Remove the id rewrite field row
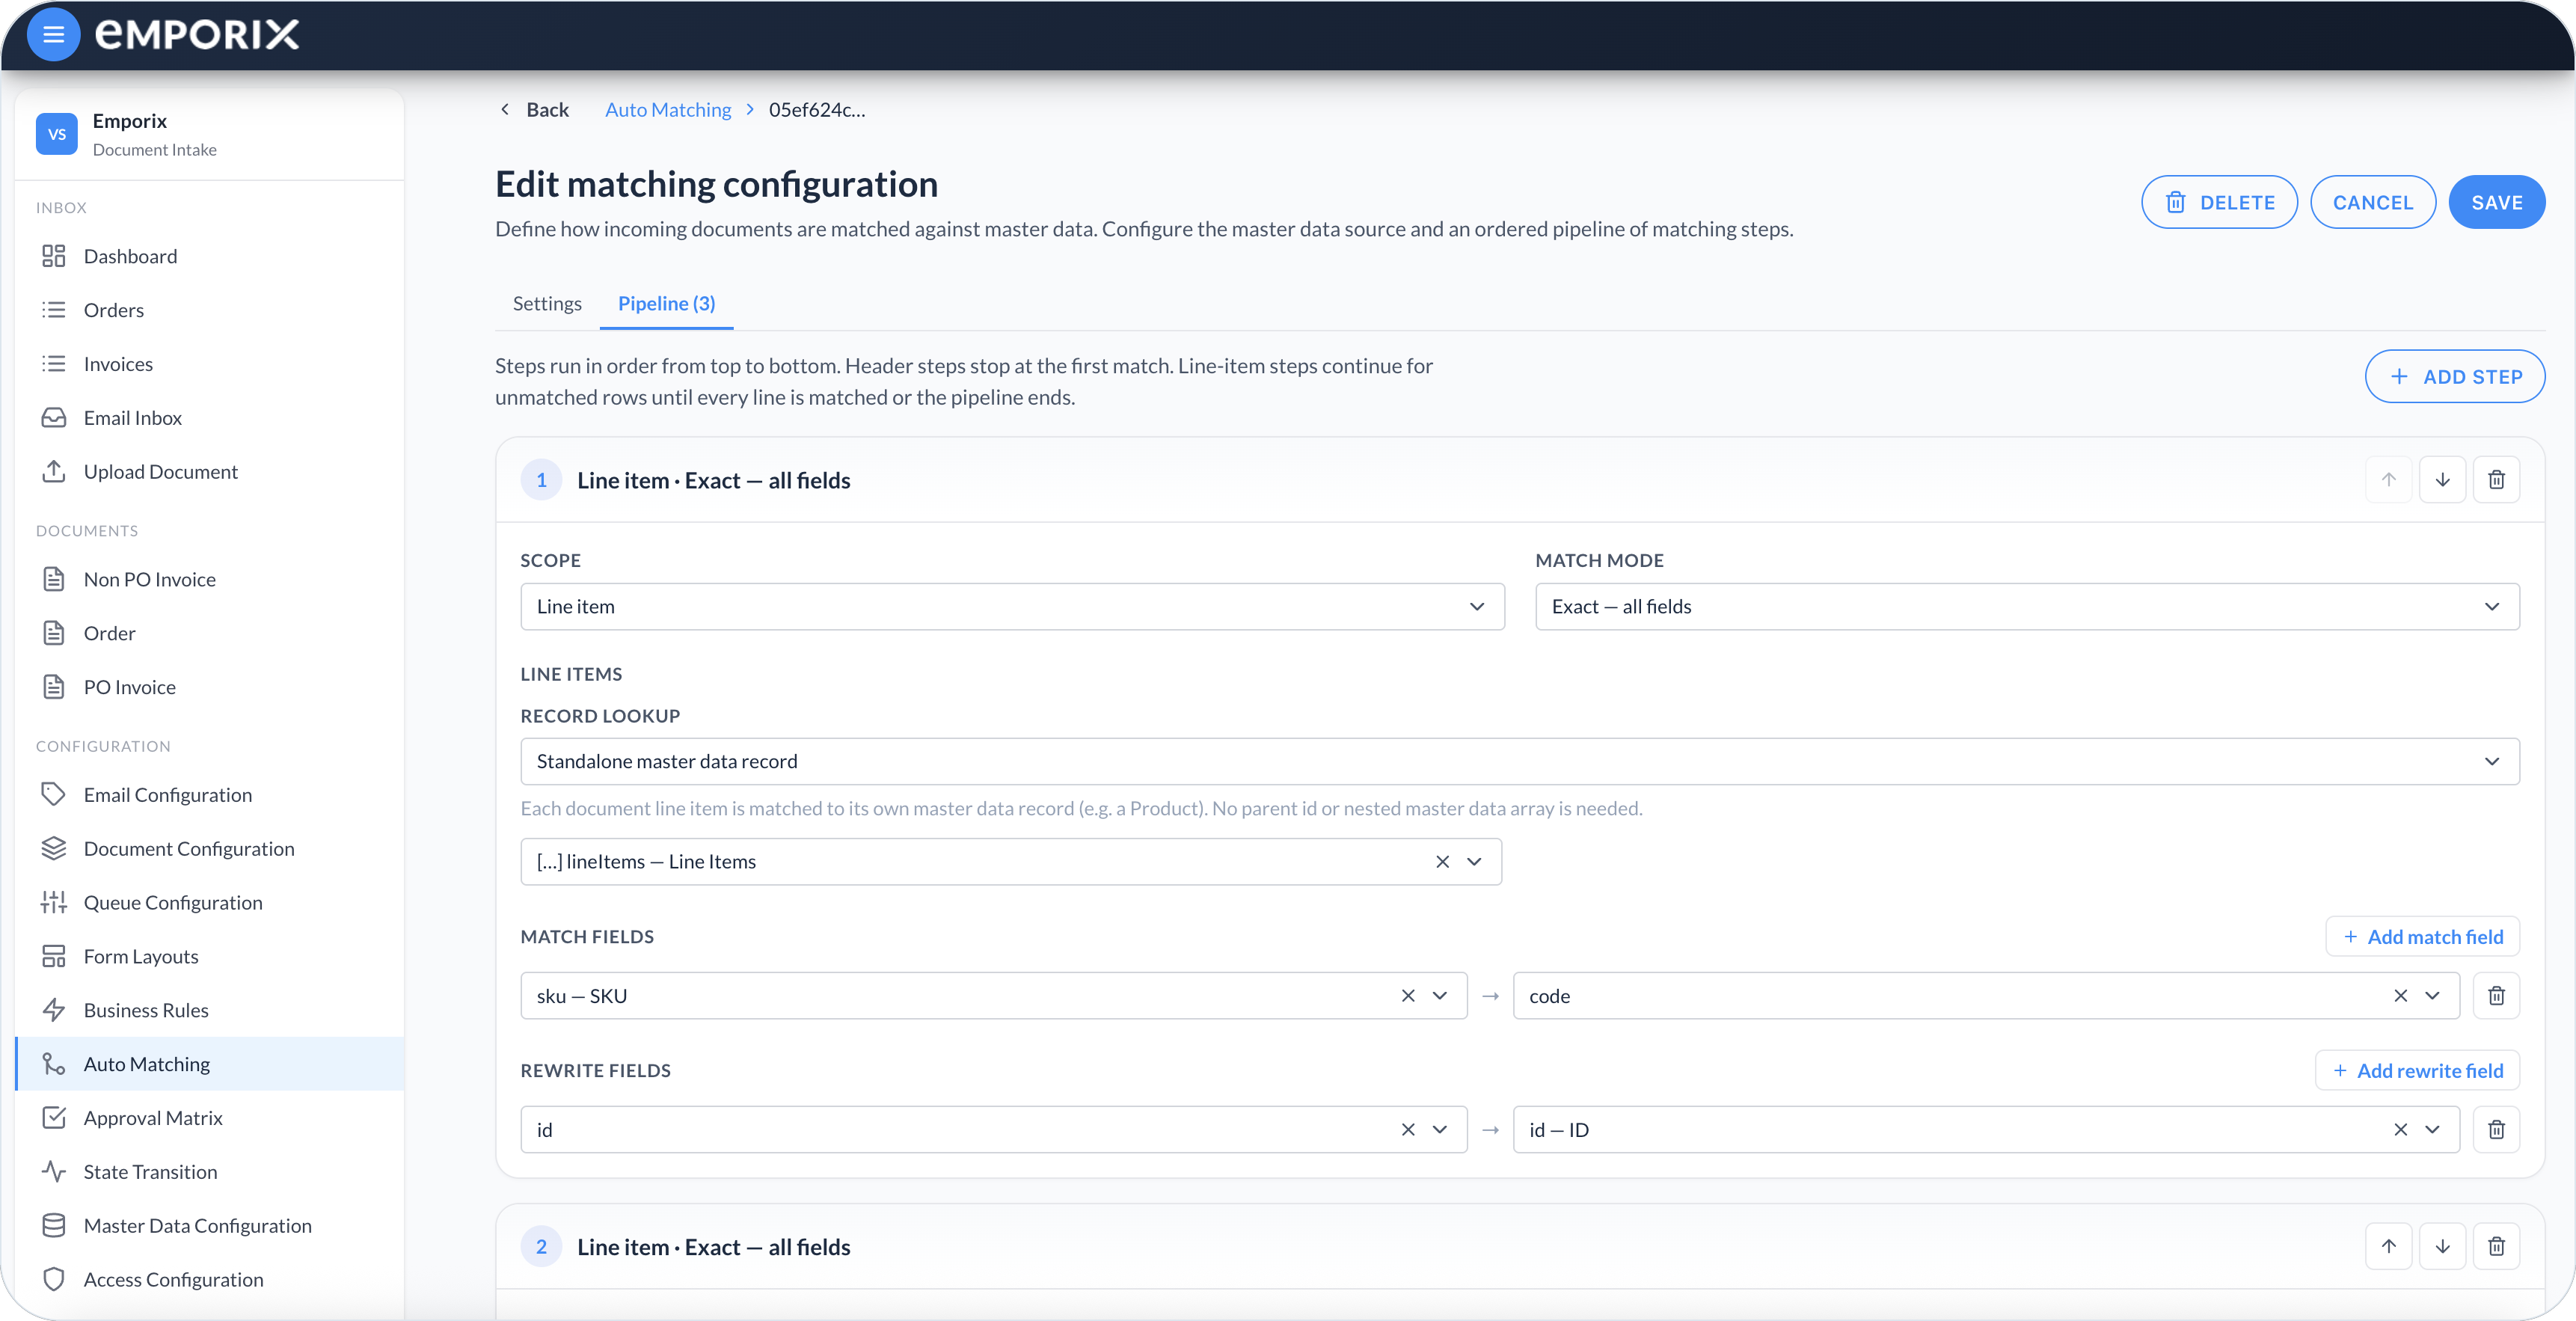This screenshot has height=1321, width=2576. coord(2496,1130)
